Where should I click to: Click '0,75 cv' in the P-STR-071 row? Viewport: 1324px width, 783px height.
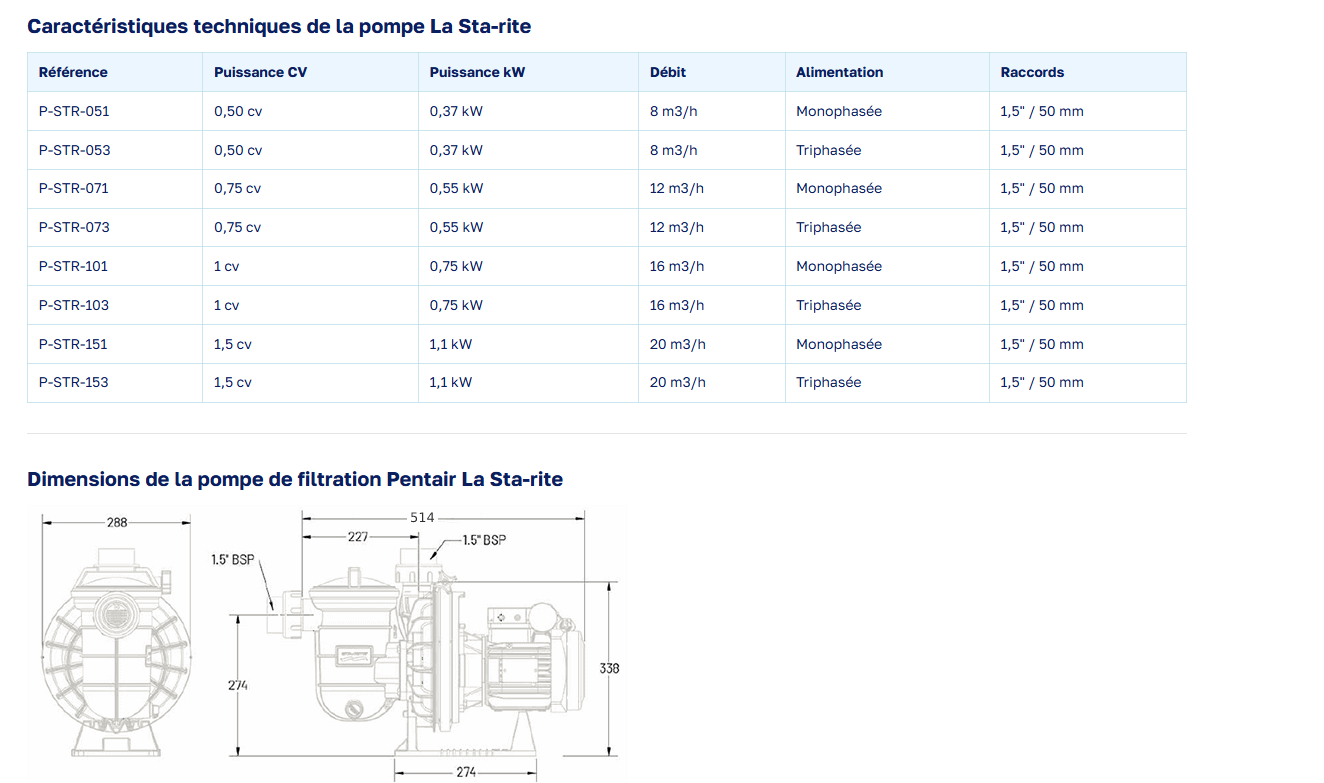pyautogui.click(x=237, y=188)
